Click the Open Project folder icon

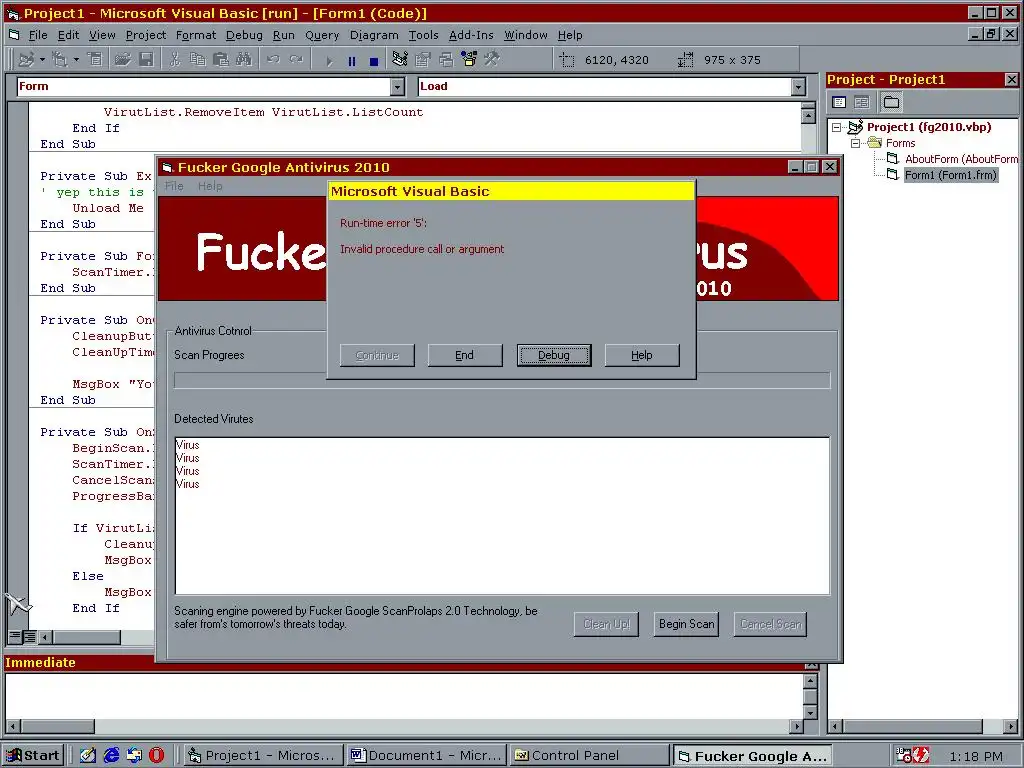pos(123,60)
